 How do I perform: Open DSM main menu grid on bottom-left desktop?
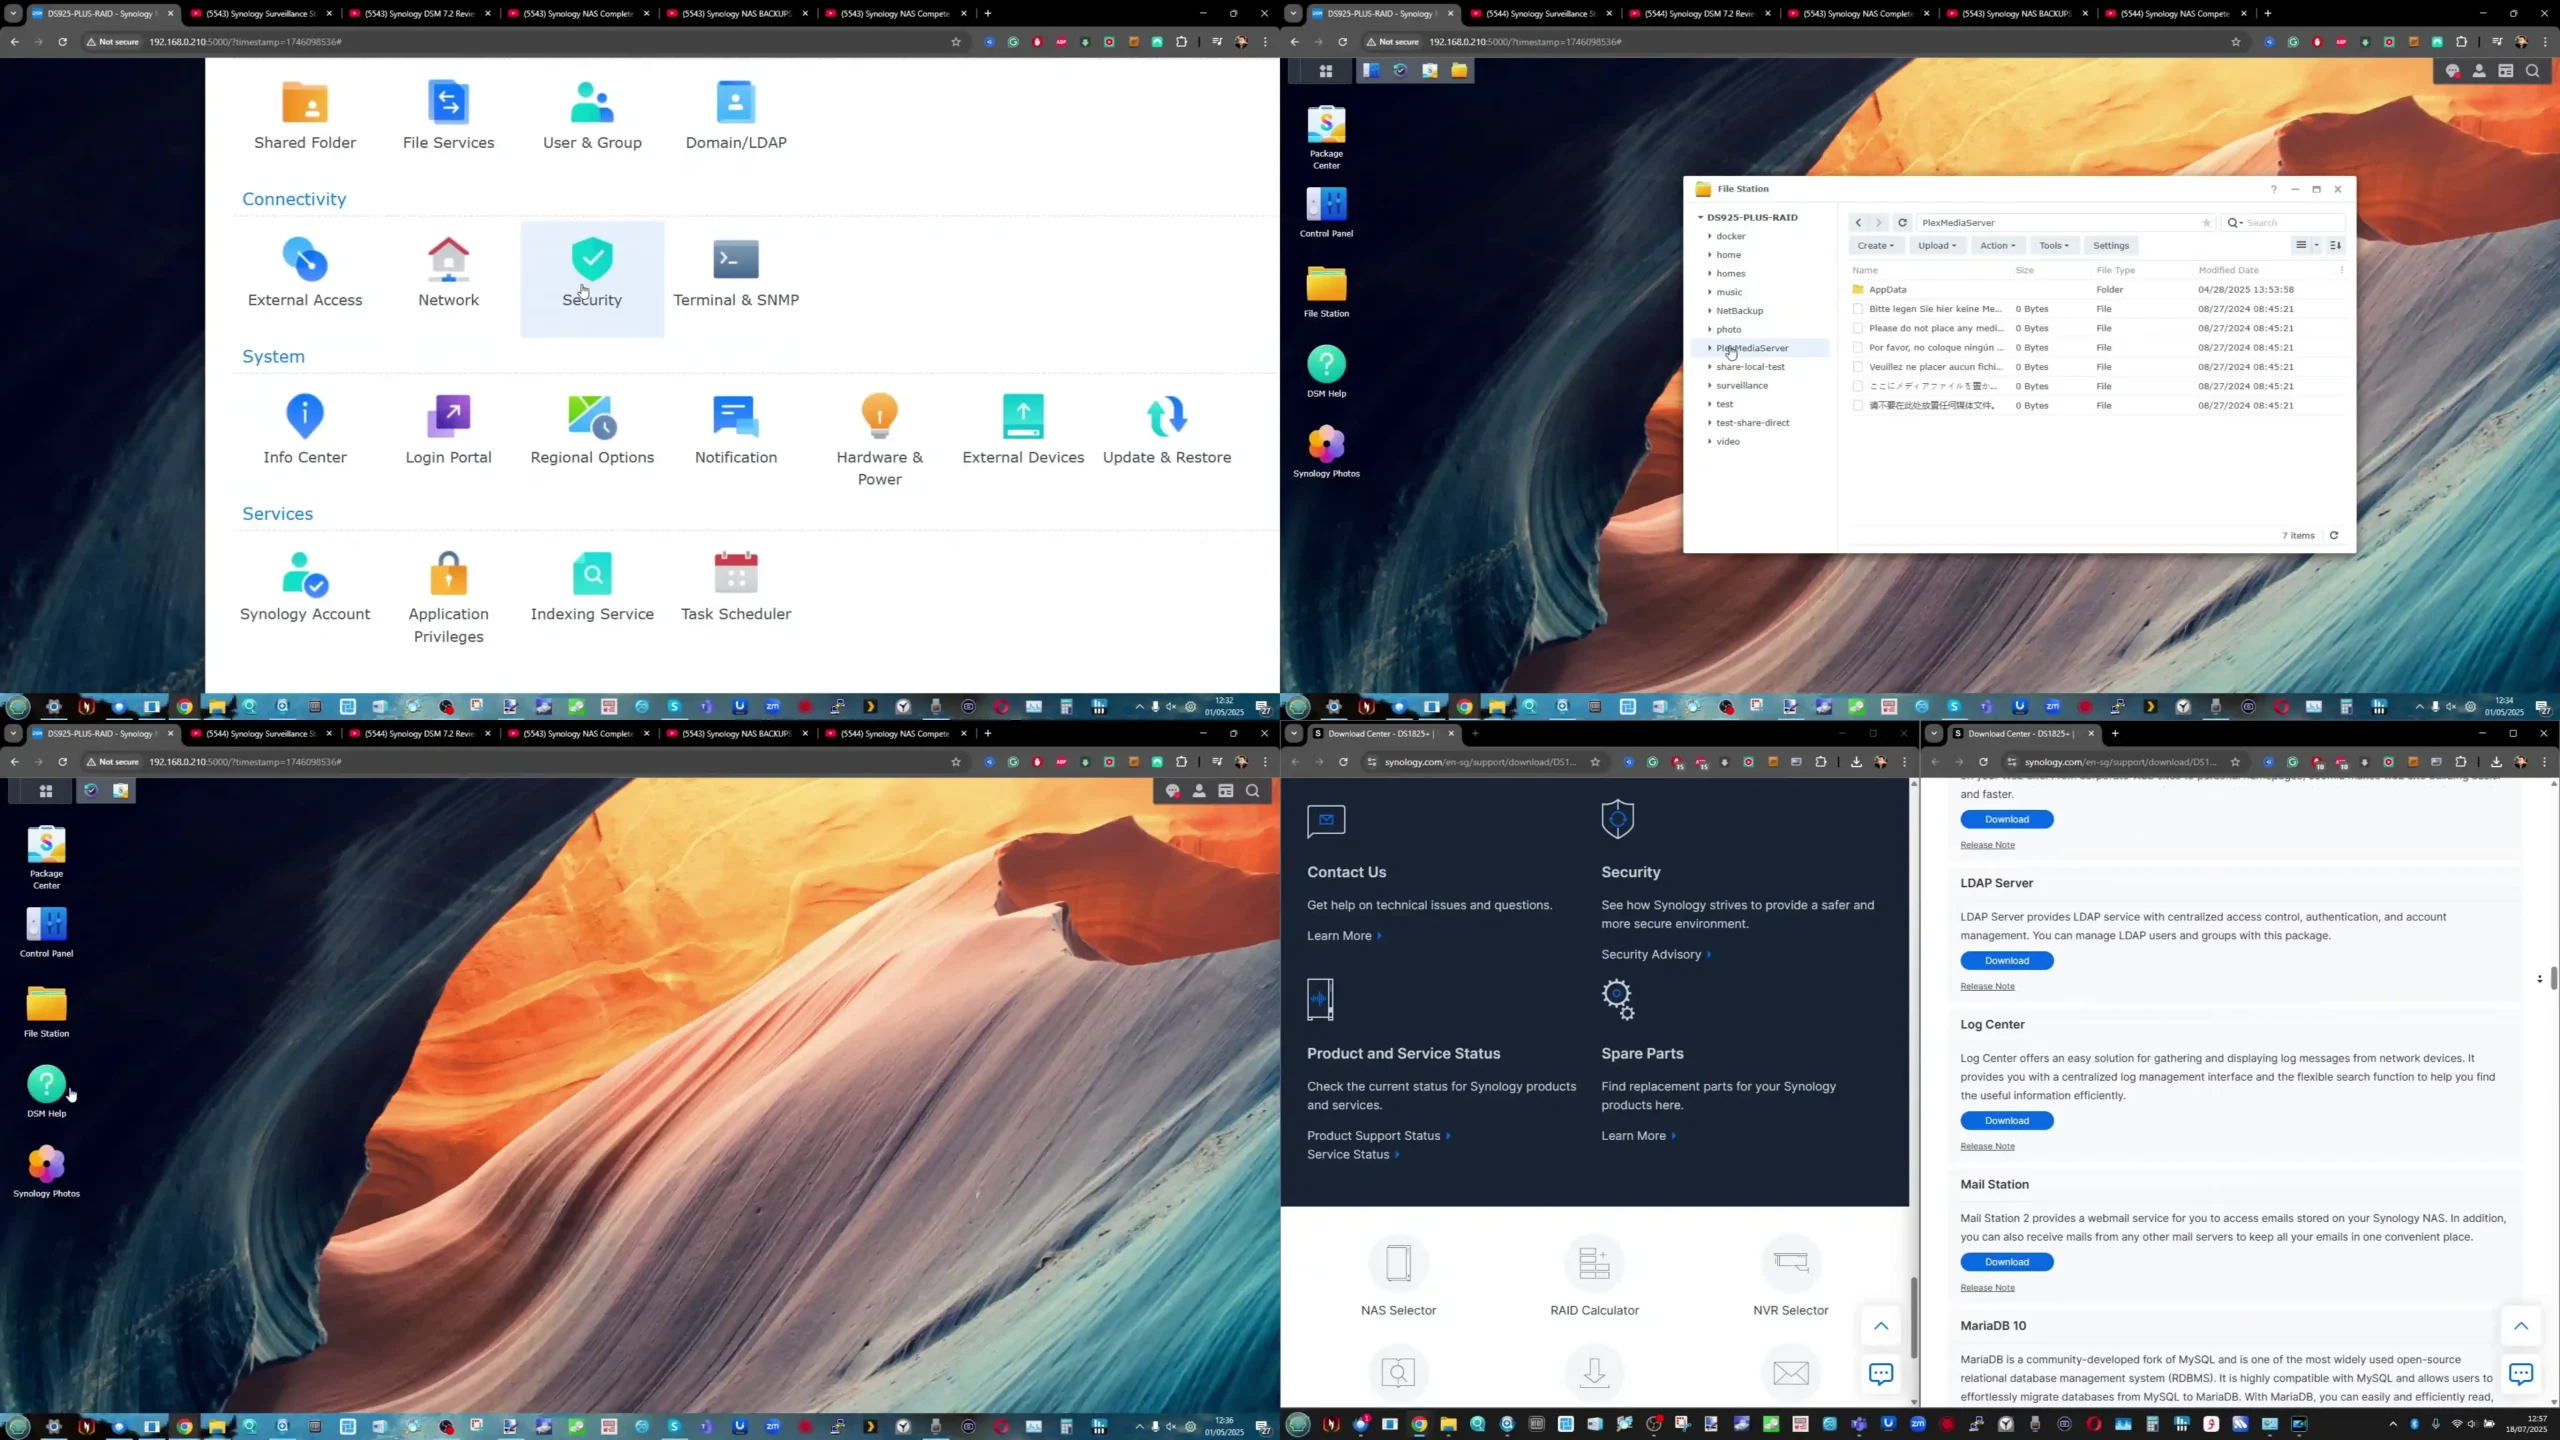tap(45, 791)
